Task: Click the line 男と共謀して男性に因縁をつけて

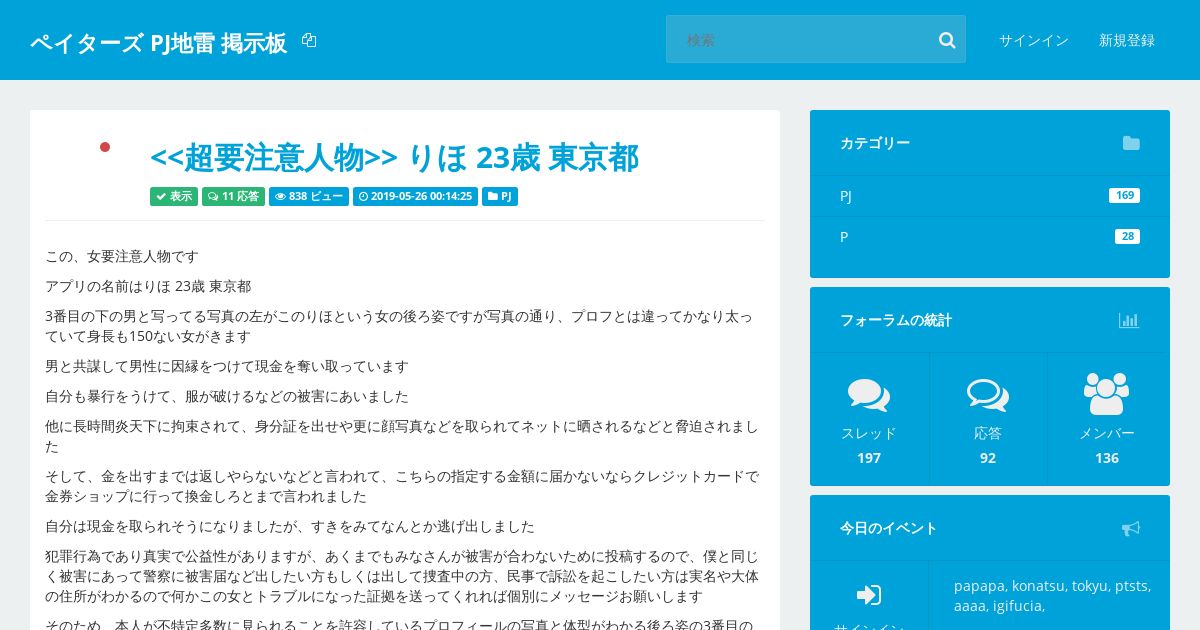Action: pos(227,366)
